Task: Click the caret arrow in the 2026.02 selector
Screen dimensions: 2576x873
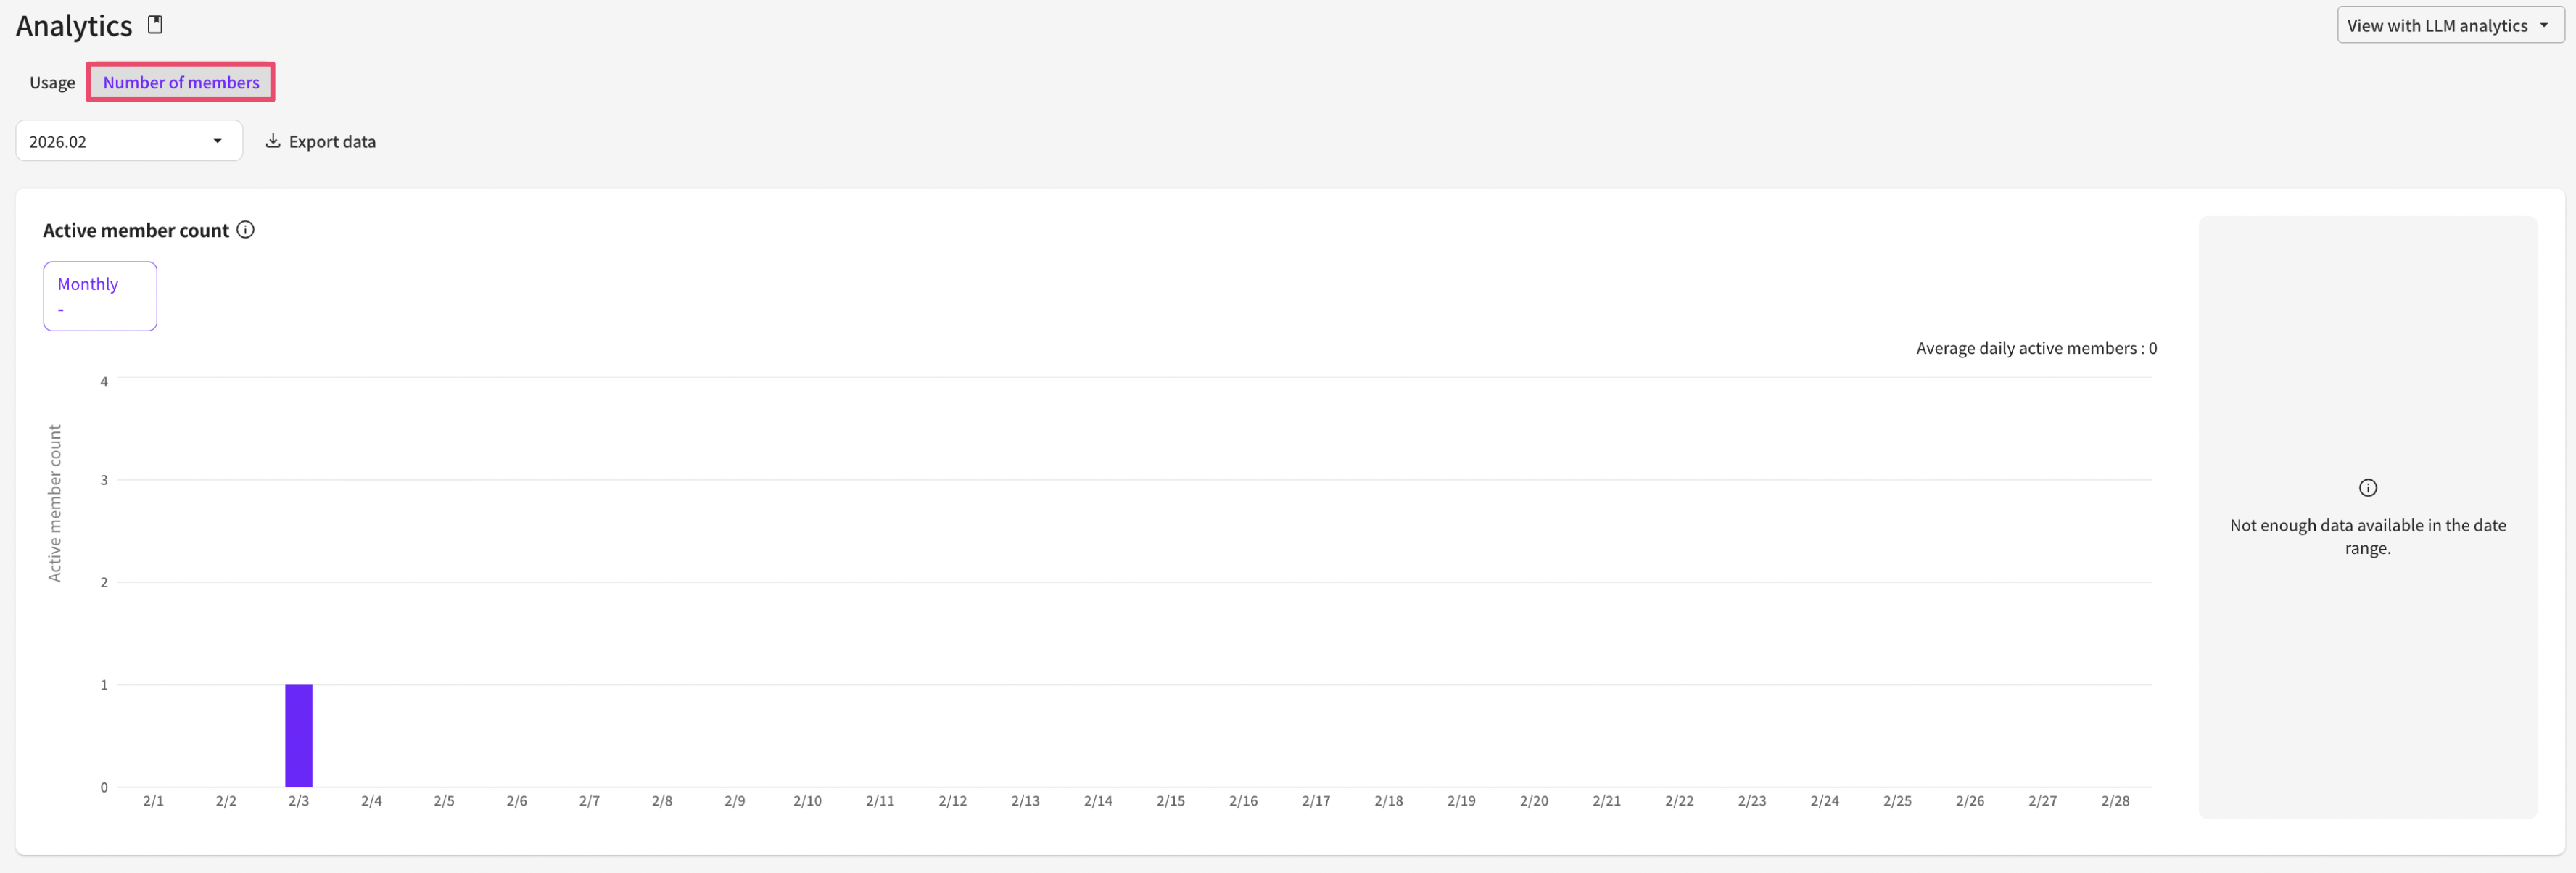Action: [x=217, y=141]
